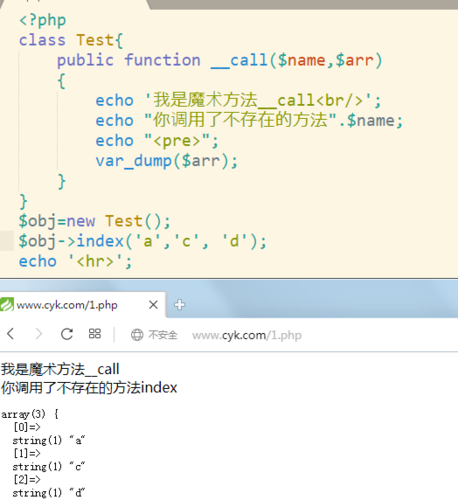The width and height of the screenshot is (458, 500).
Task: Click the tab's green favicon
Action: coord(7,304)
